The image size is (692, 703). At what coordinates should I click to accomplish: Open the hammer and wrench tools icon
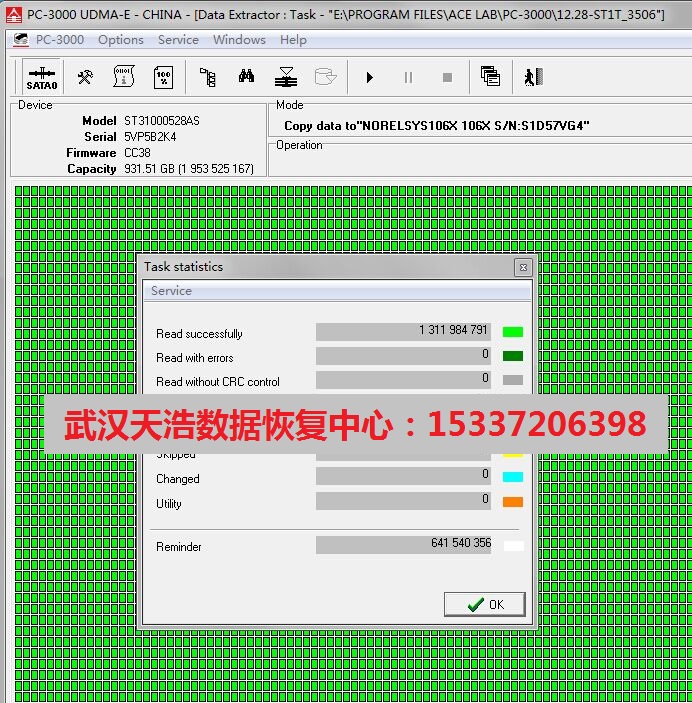(86, 77)
